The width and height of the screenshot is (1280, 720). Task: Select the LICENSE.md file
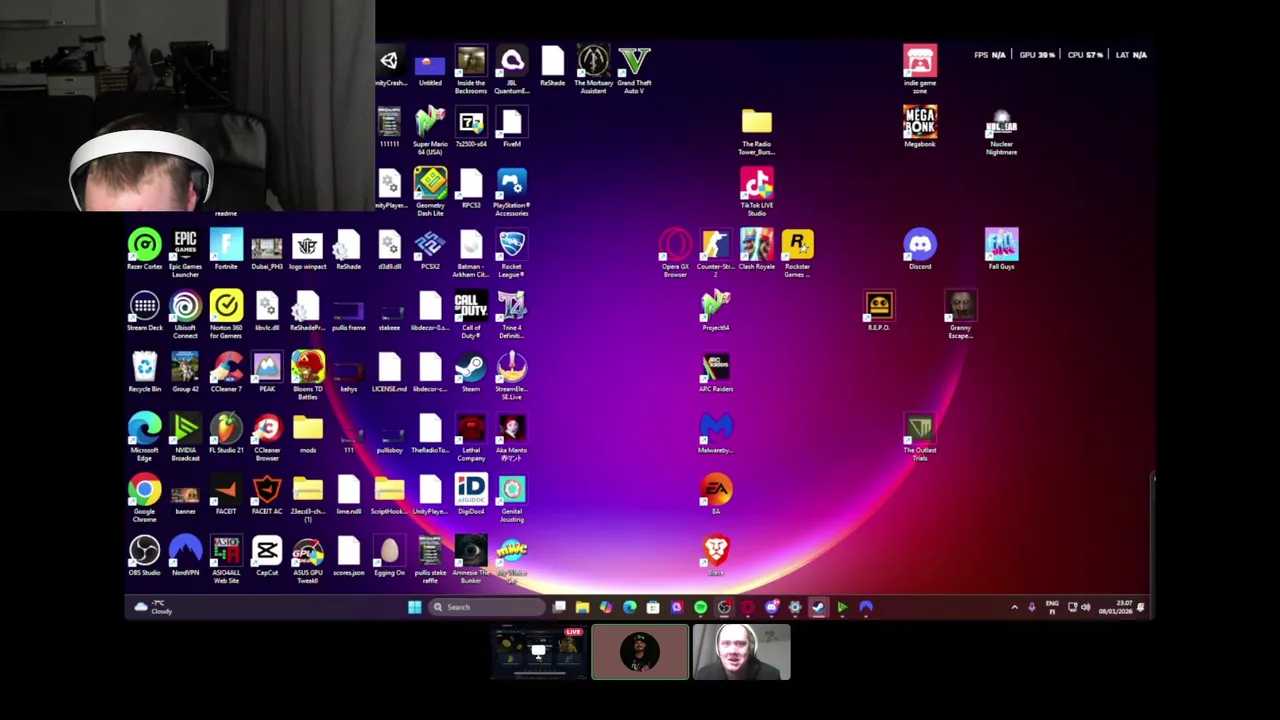389,371
